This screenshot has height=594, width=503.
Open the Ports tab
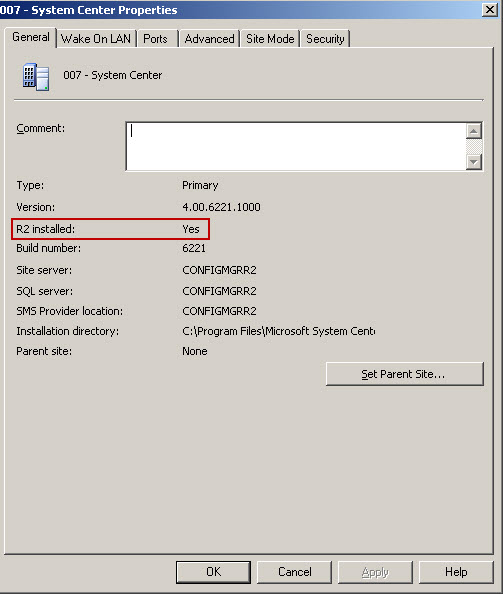coord(156,39)
